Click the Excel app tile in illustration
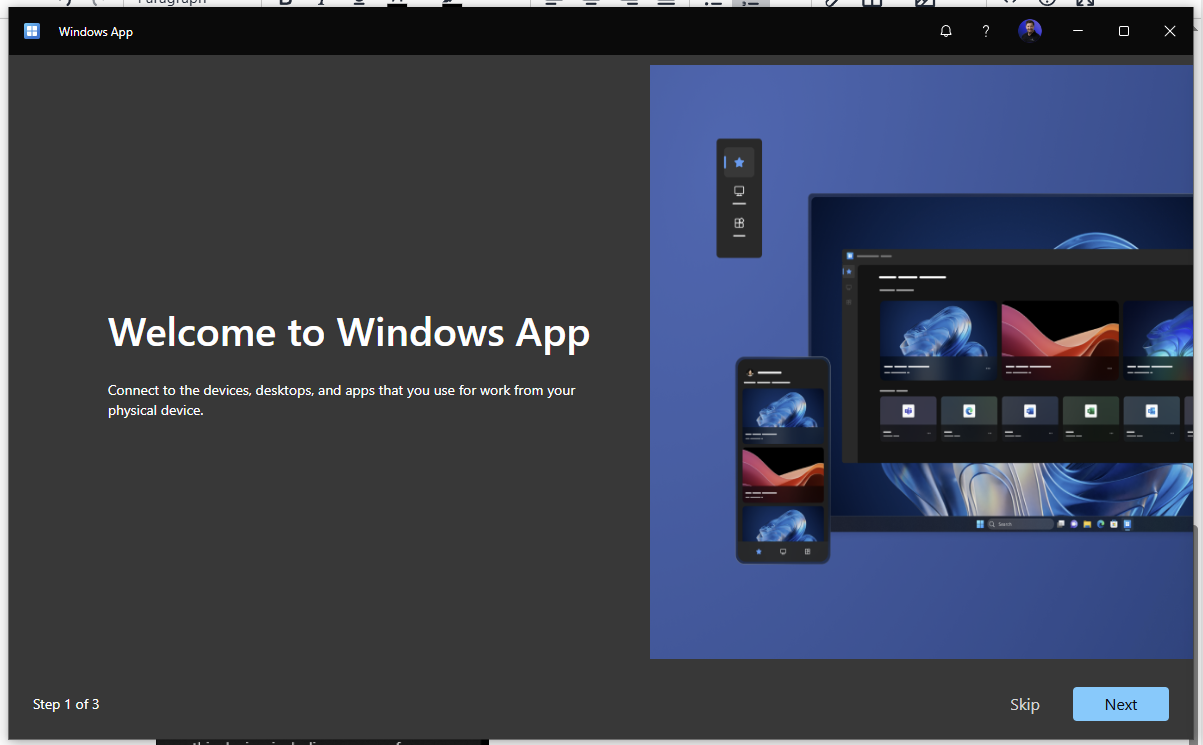Screen dimensions: 1203x745 point(1091,411)
